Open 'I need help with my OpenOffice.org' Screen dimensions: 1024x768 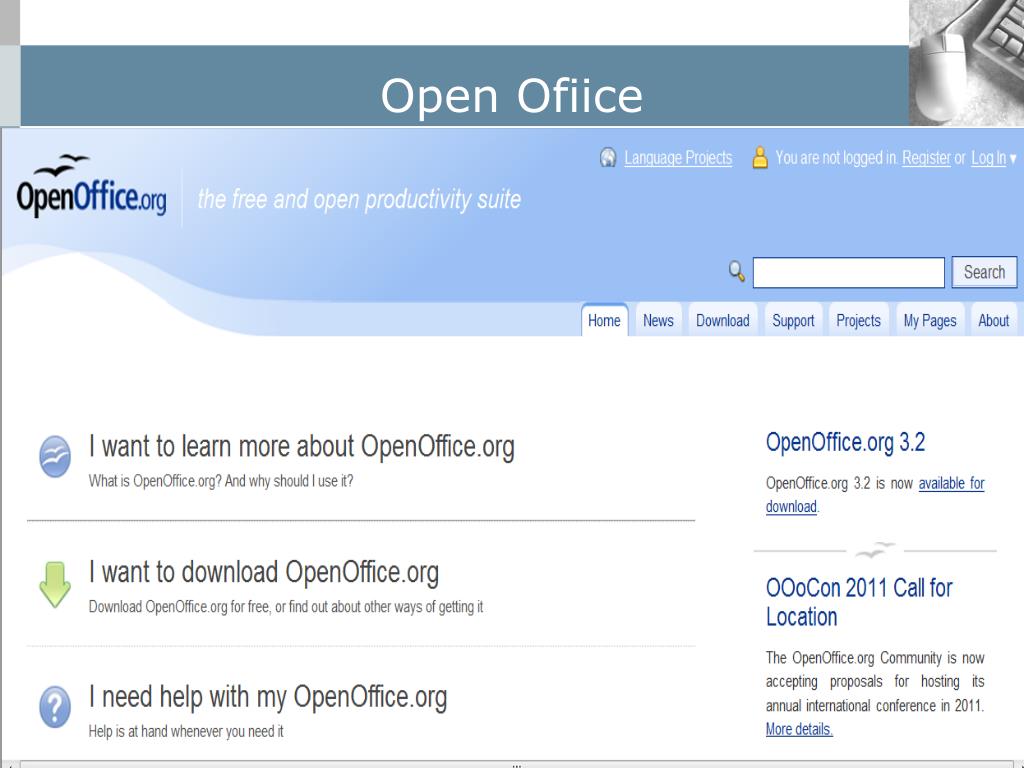268,697
